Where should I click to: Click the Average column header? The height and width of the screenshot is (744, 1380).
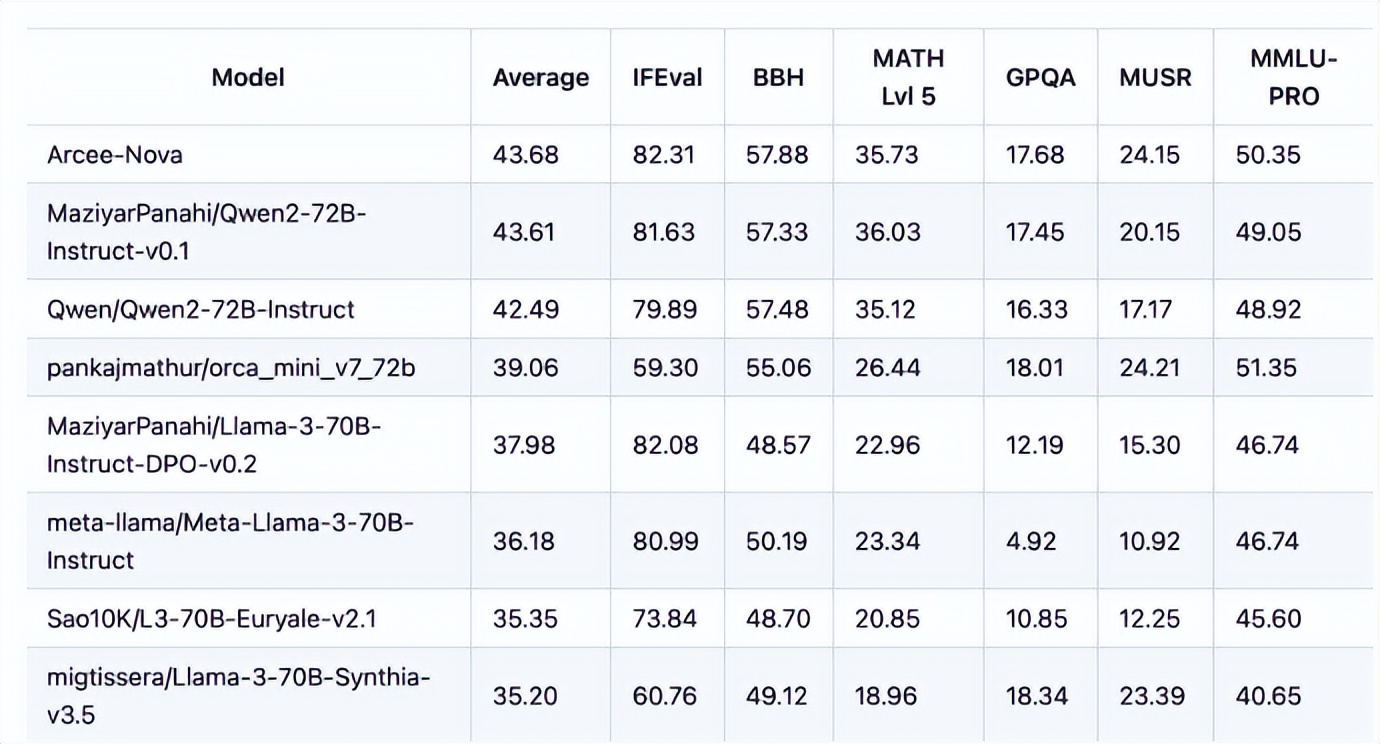(540, 78)
